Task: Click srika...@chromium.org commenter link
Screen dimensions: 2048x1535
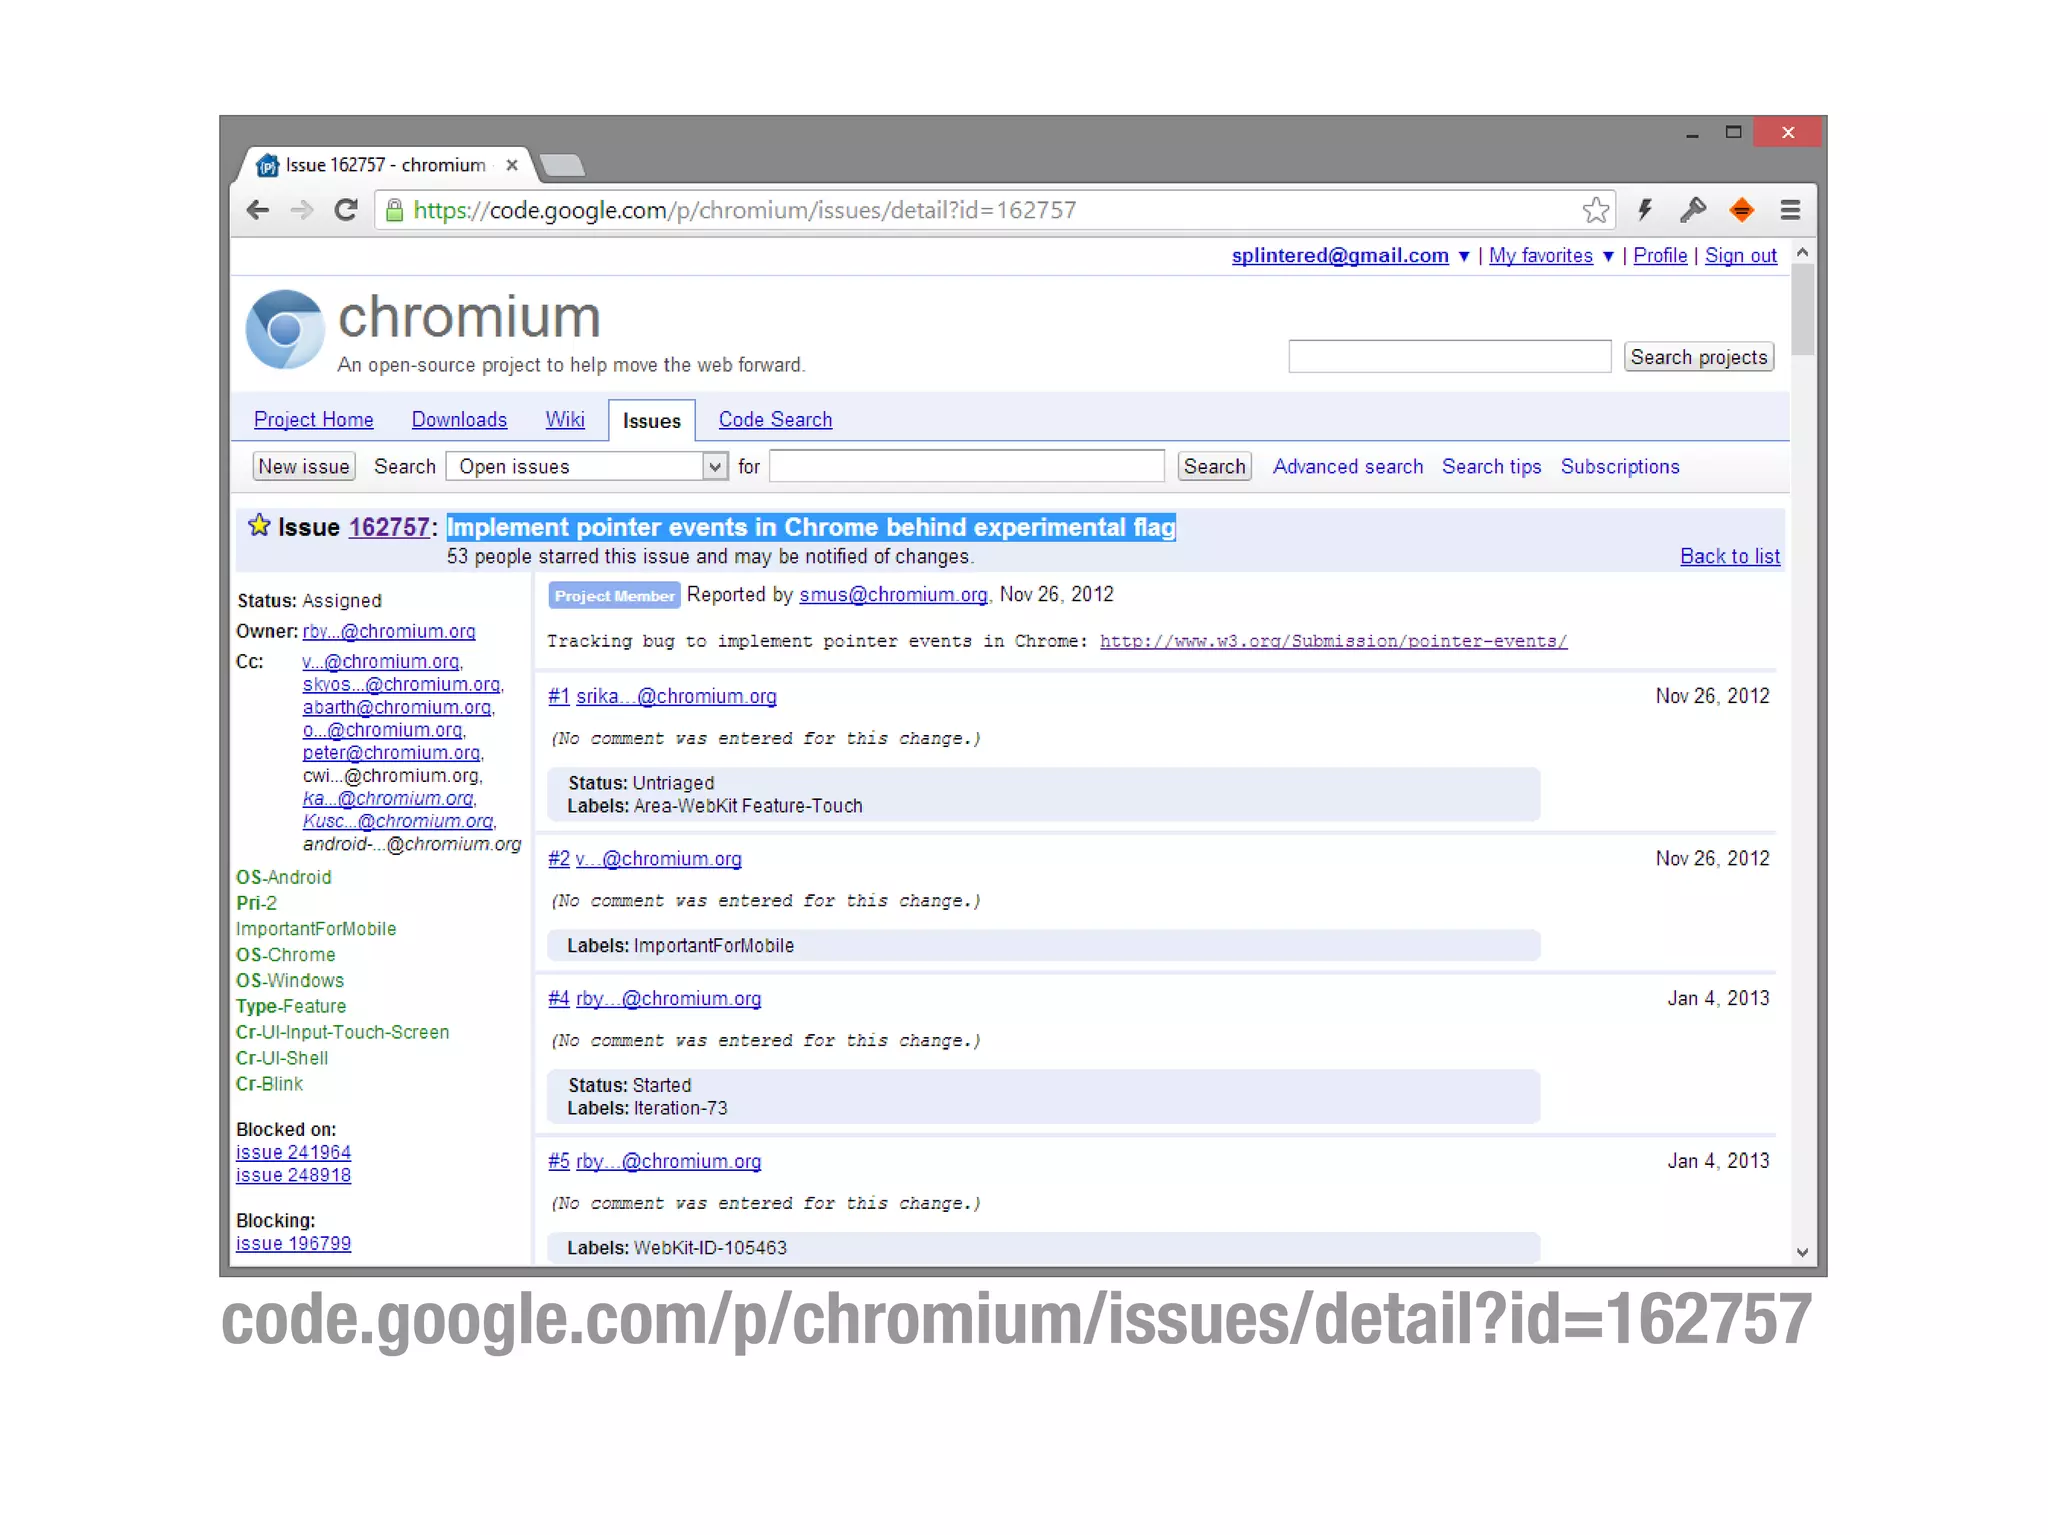Action: point(676,697)
